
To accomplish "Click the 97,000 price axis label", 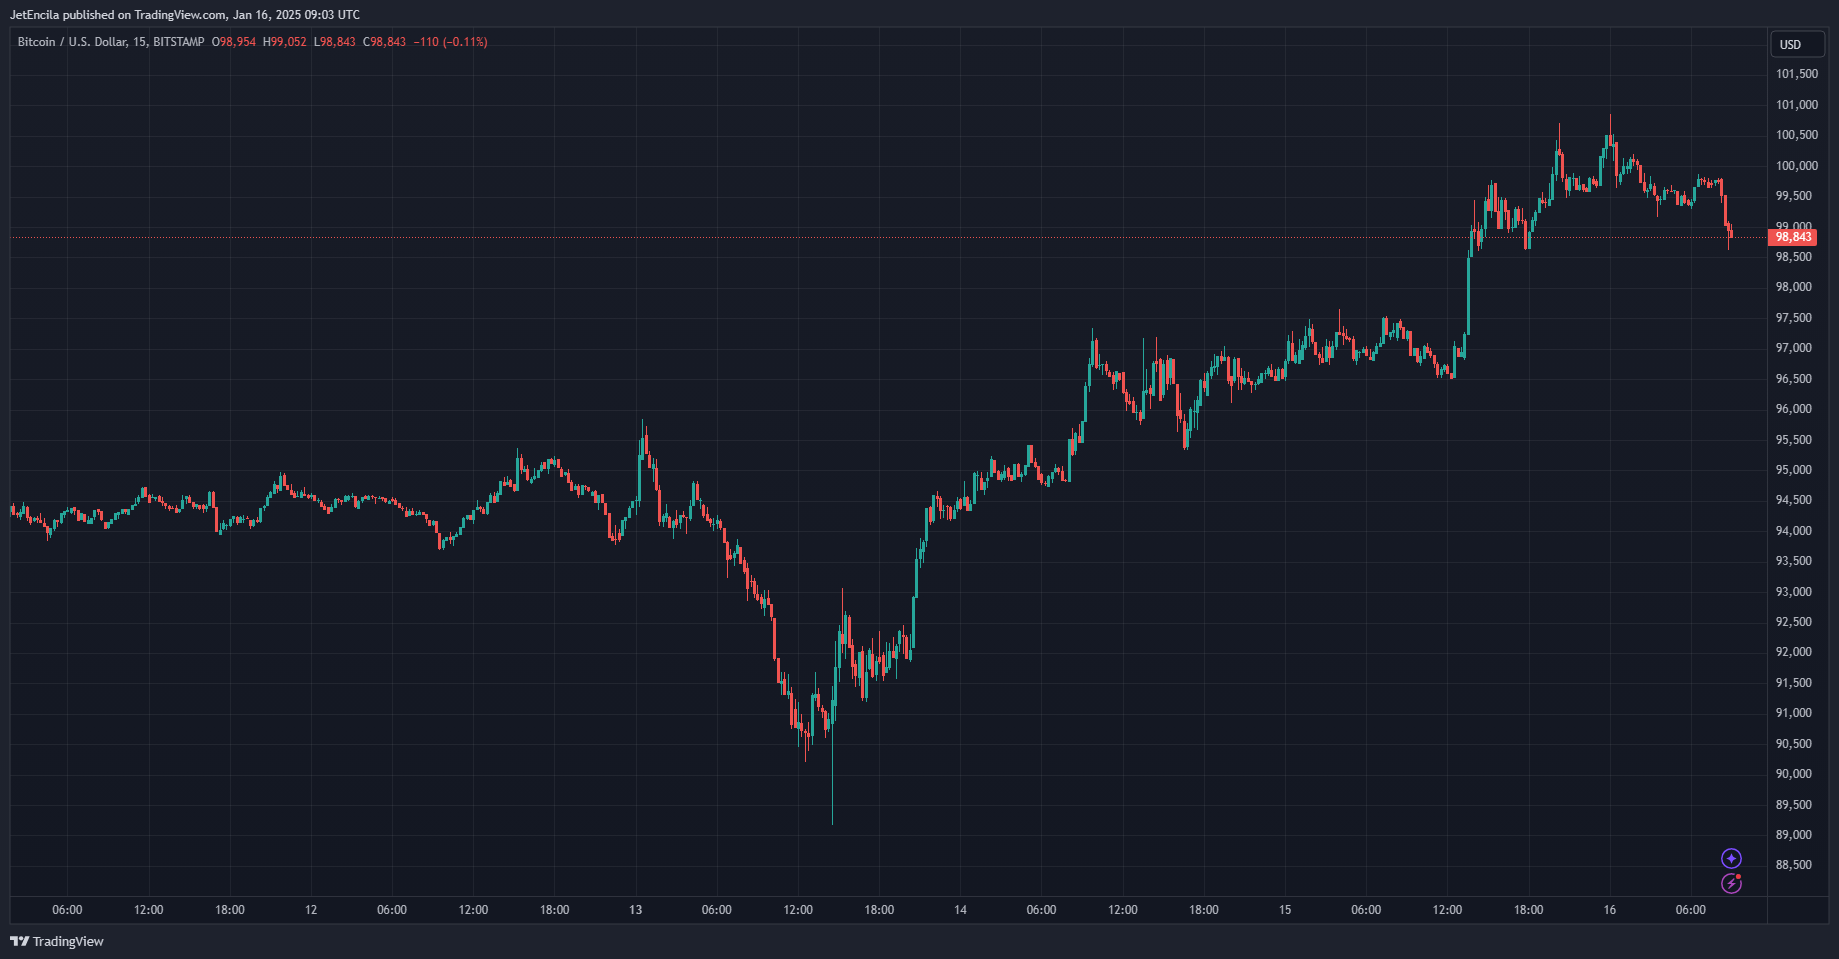I will pos(1794,348).
